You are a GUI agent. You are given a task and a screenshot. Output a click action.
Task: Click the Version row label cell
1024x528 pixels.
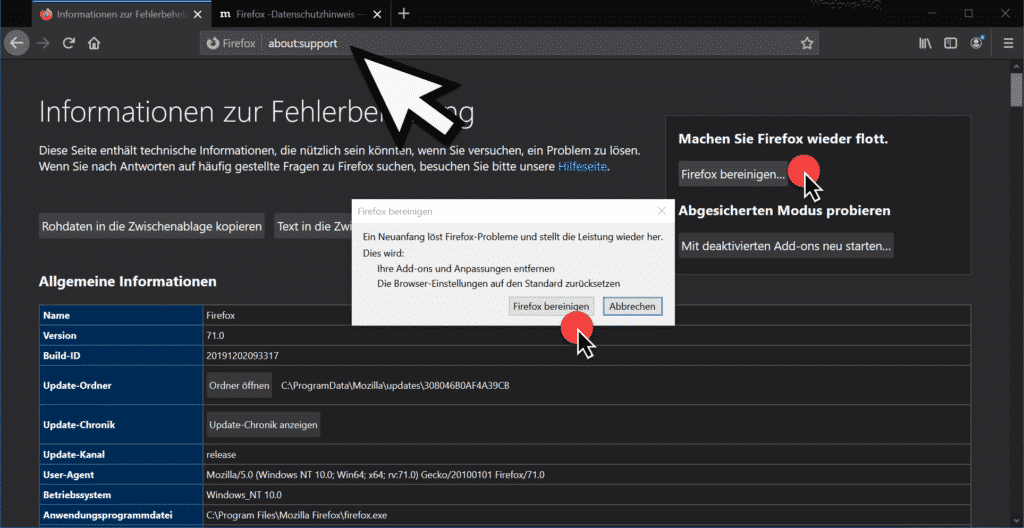pyautogui.click(x=121, y=335)
